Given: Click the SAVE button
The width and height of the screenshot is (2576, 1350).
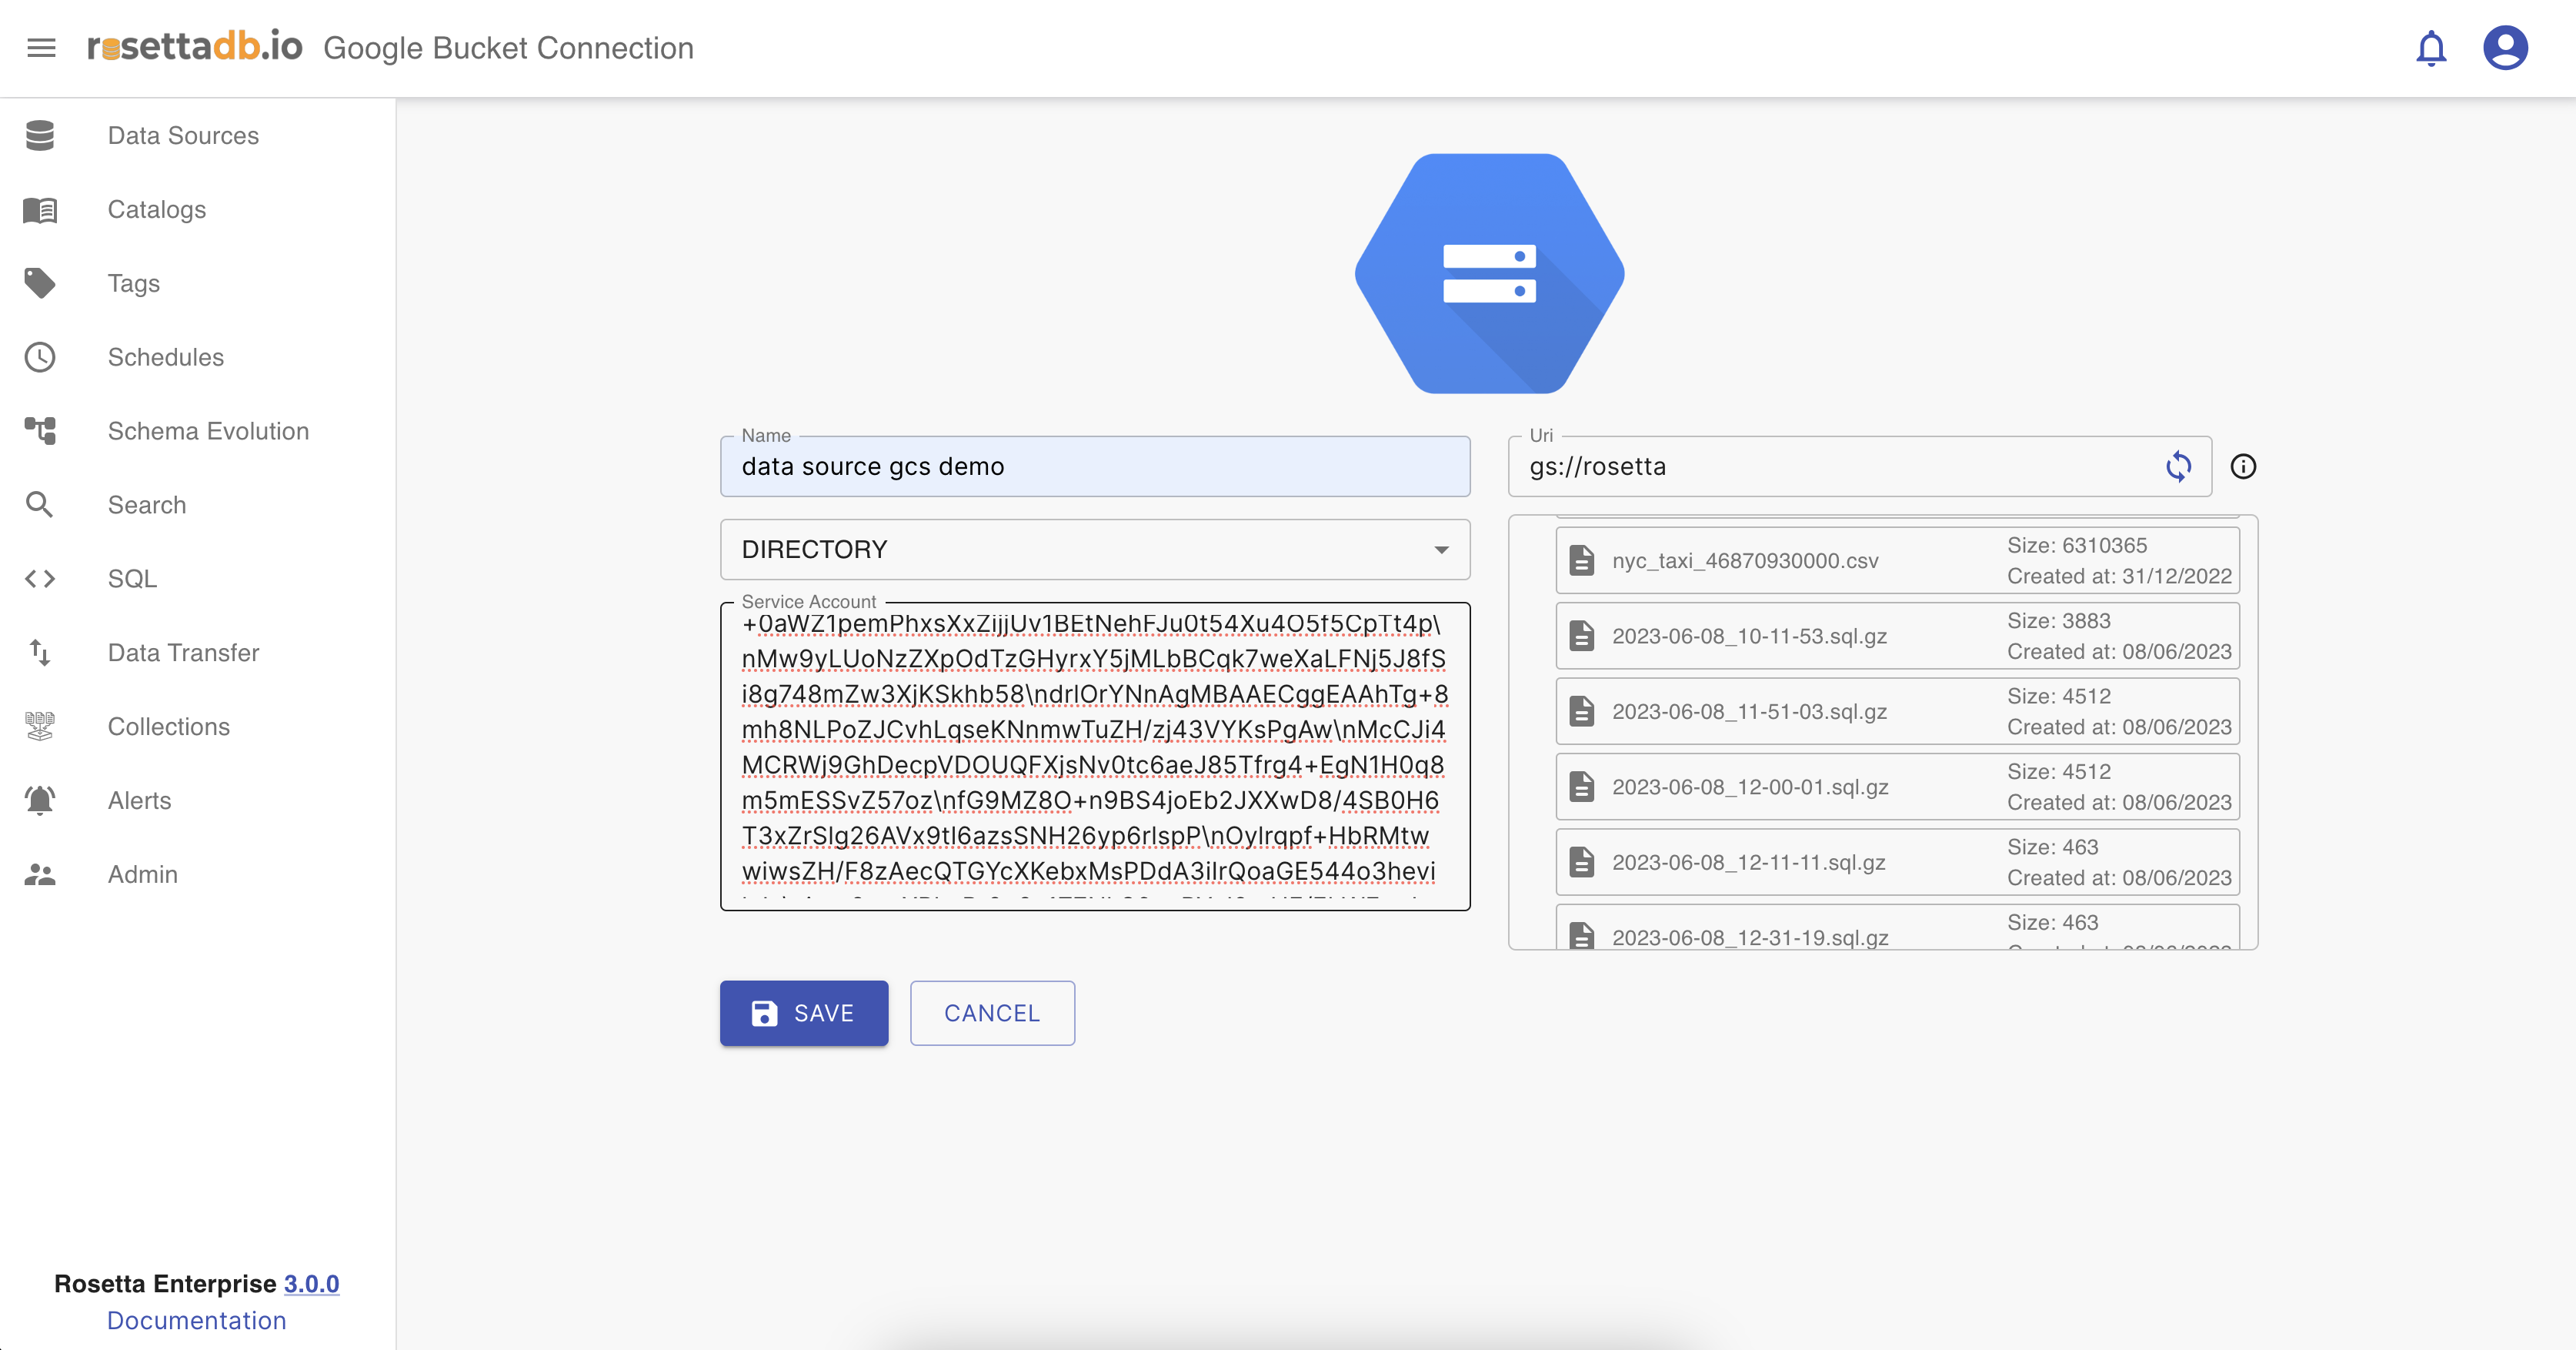Looking at the screenshot, I should [x=804, y=1013].
